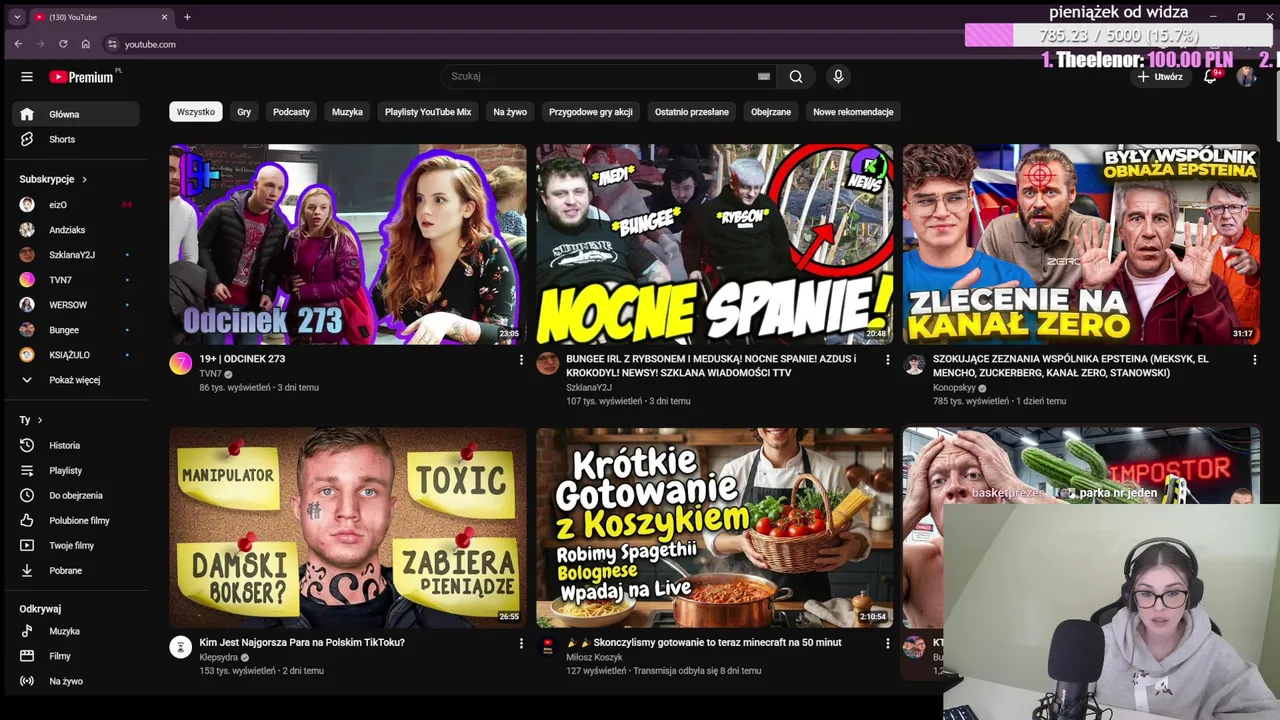Screen dimensions: 1280x720
Task: Expand the Ty section header
Action: click(x=31, y=420)
